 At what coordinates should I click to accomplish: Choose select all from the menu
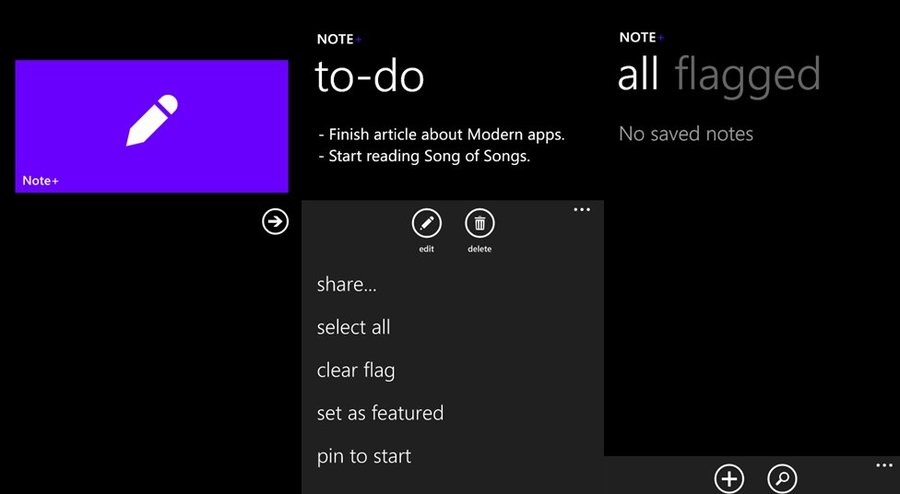coord(354,328)
